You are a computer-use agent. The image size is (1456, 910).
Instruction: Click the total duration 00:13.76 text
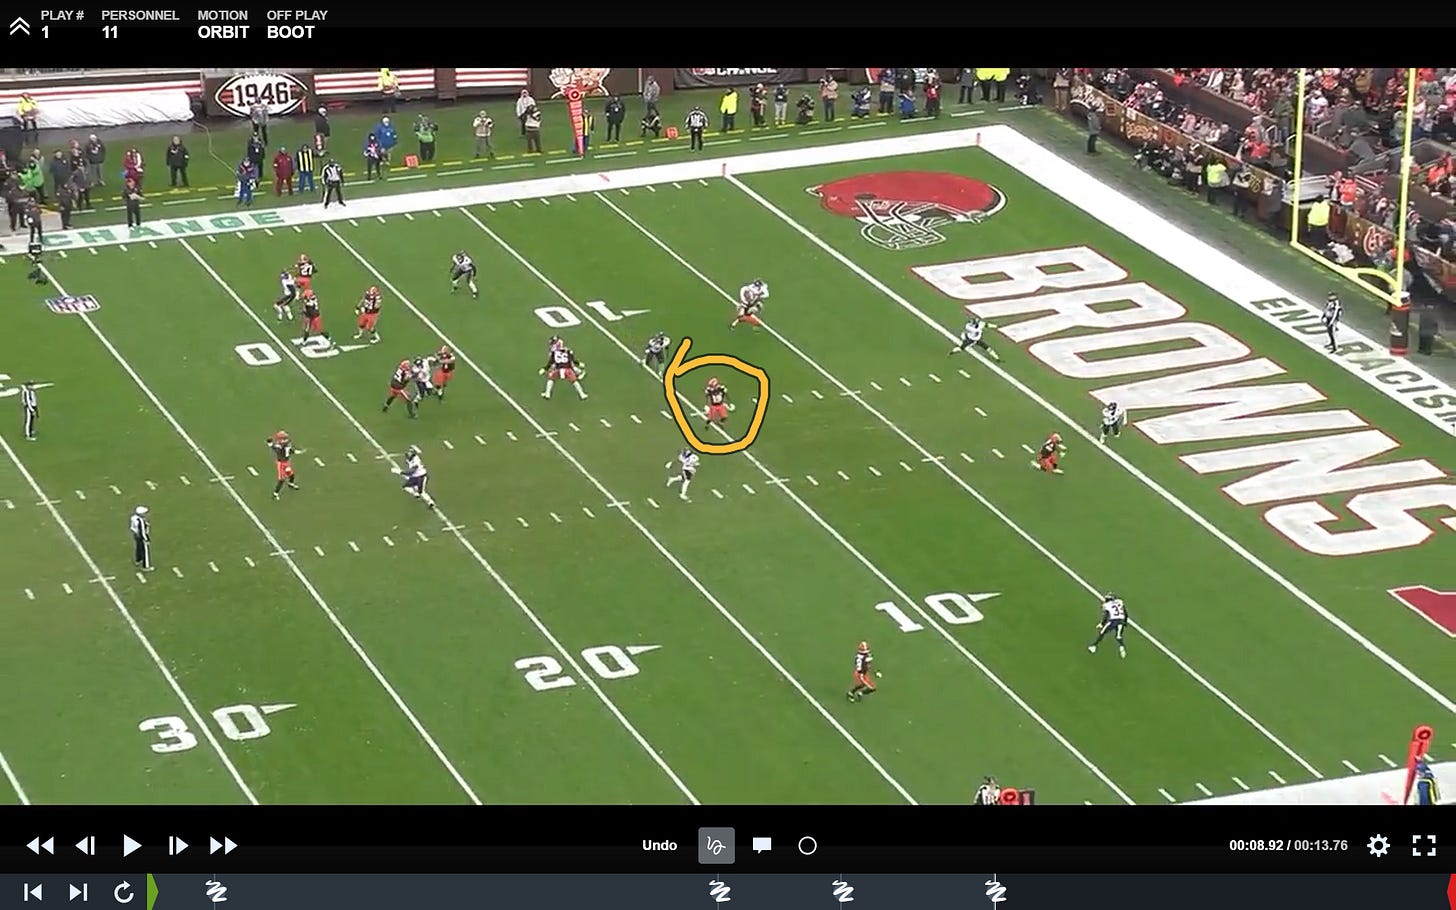pos(1321,845)
